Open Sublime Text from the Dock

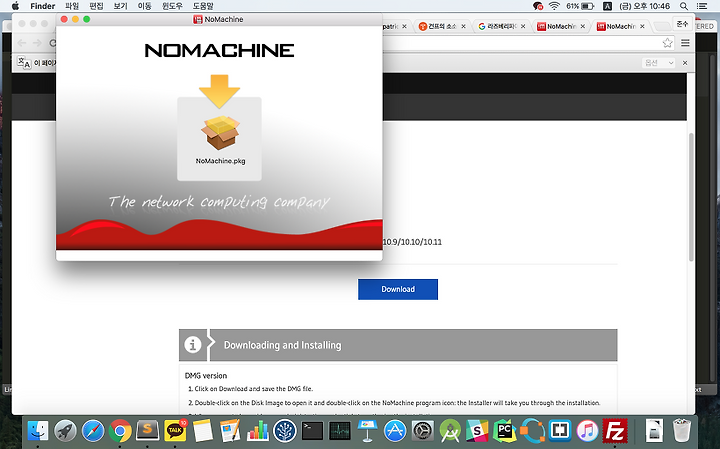(x=147, y=431)
